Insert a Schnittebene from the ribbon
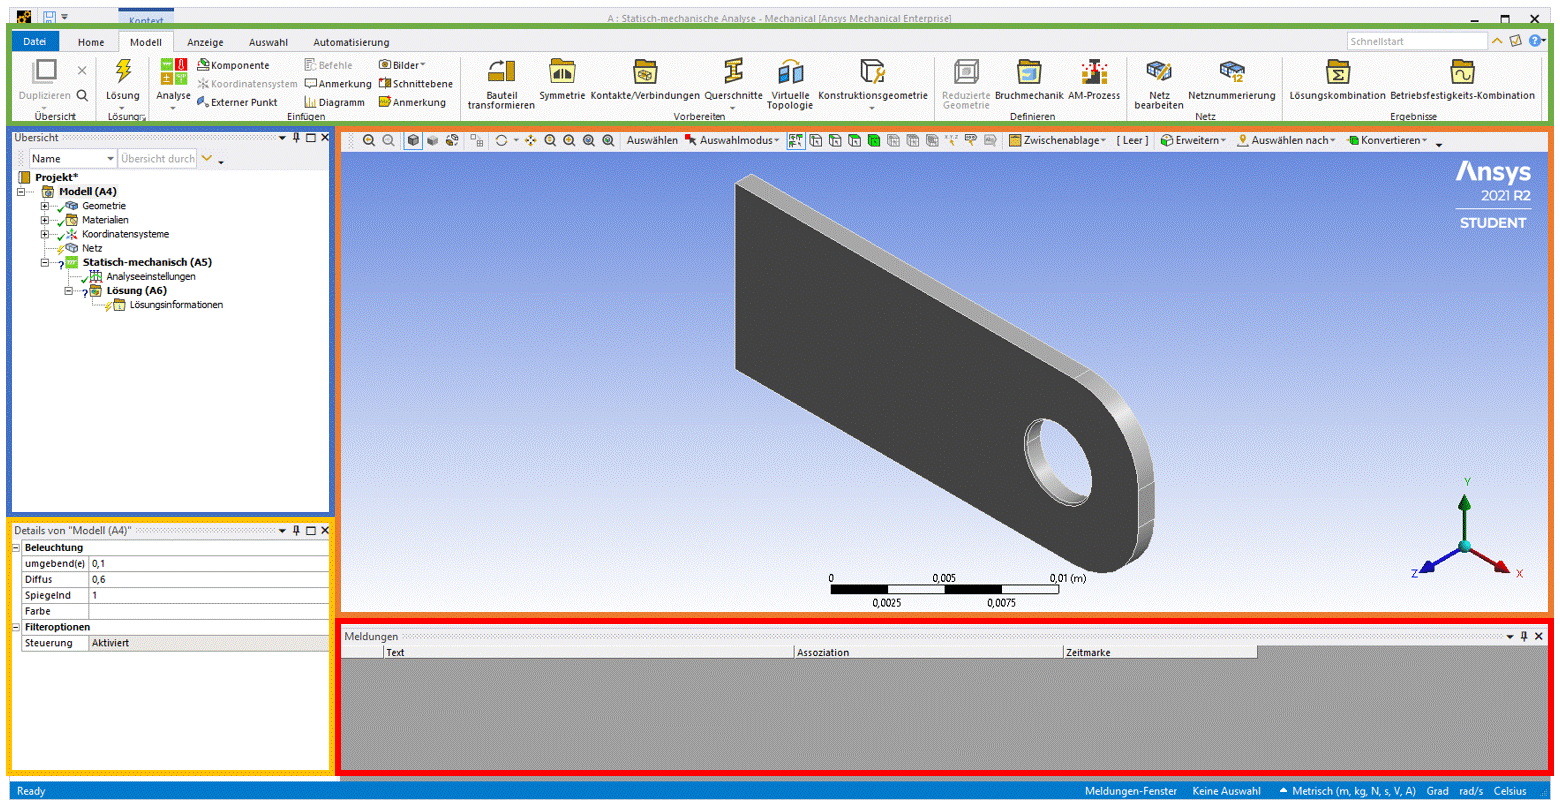The height and width of the screenshot is (811, 1560). [416, 84]
